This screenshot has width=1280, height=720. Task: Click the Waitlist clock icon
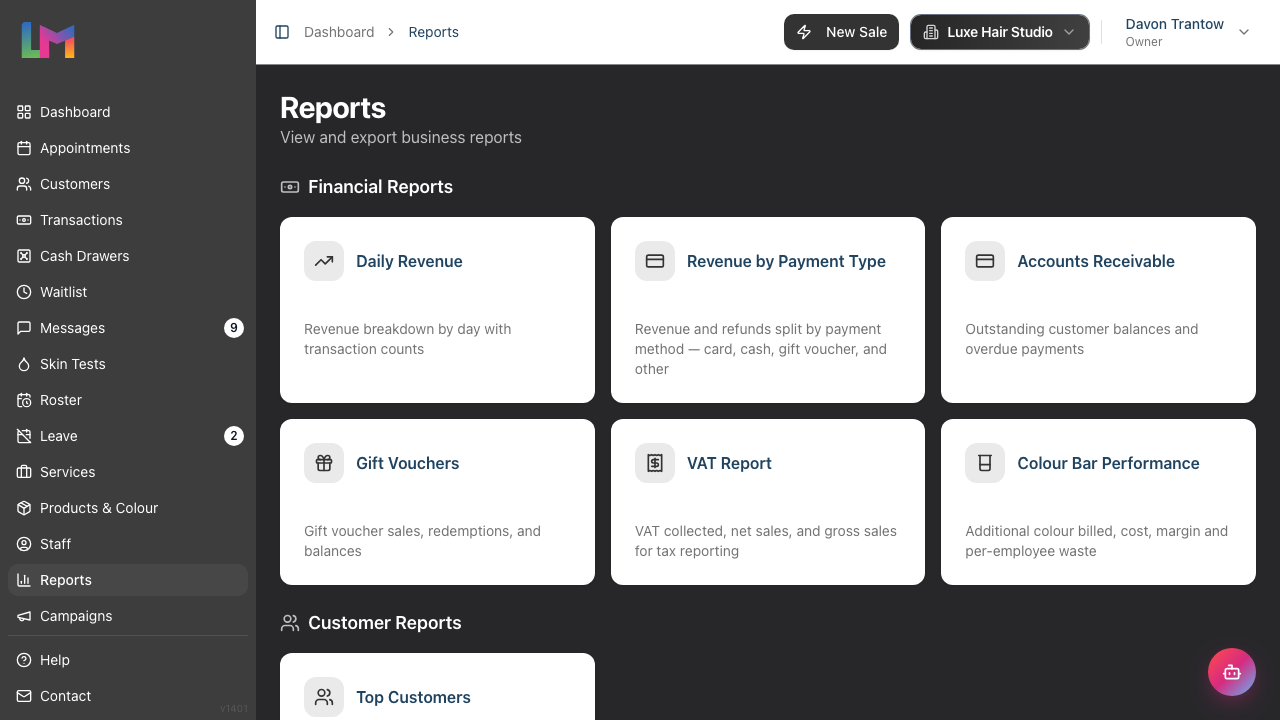point(24,292)
